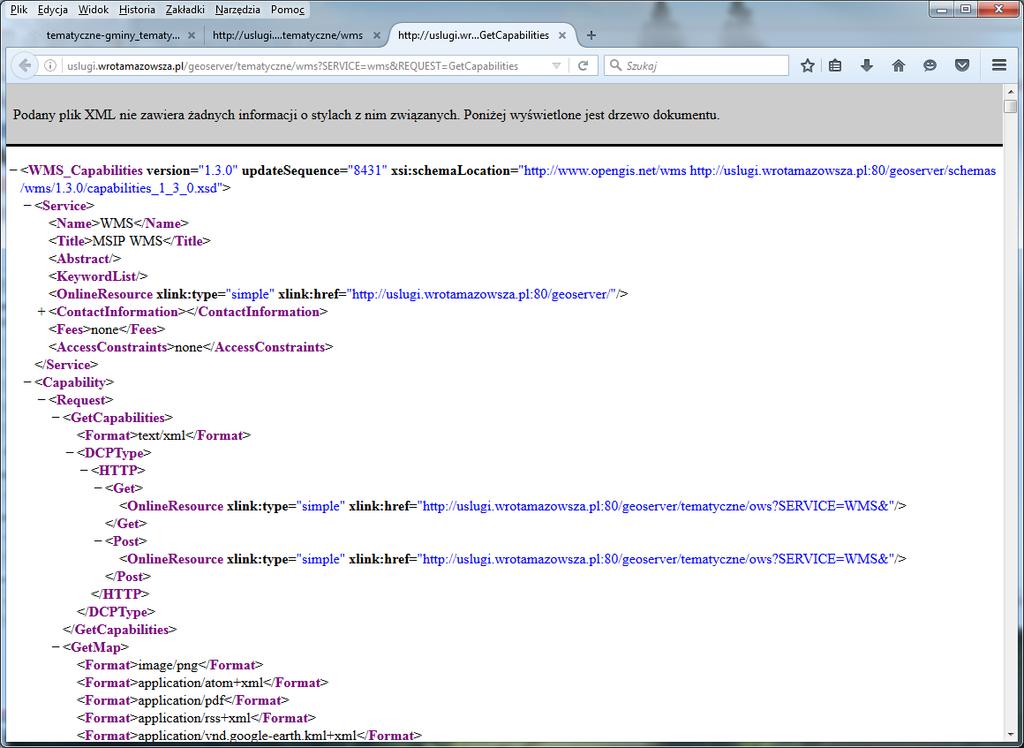This screenshot has width=1024, height=748.
Task: Close the uslugi tematyczne/wms tab
Action: tap(377, 35)
